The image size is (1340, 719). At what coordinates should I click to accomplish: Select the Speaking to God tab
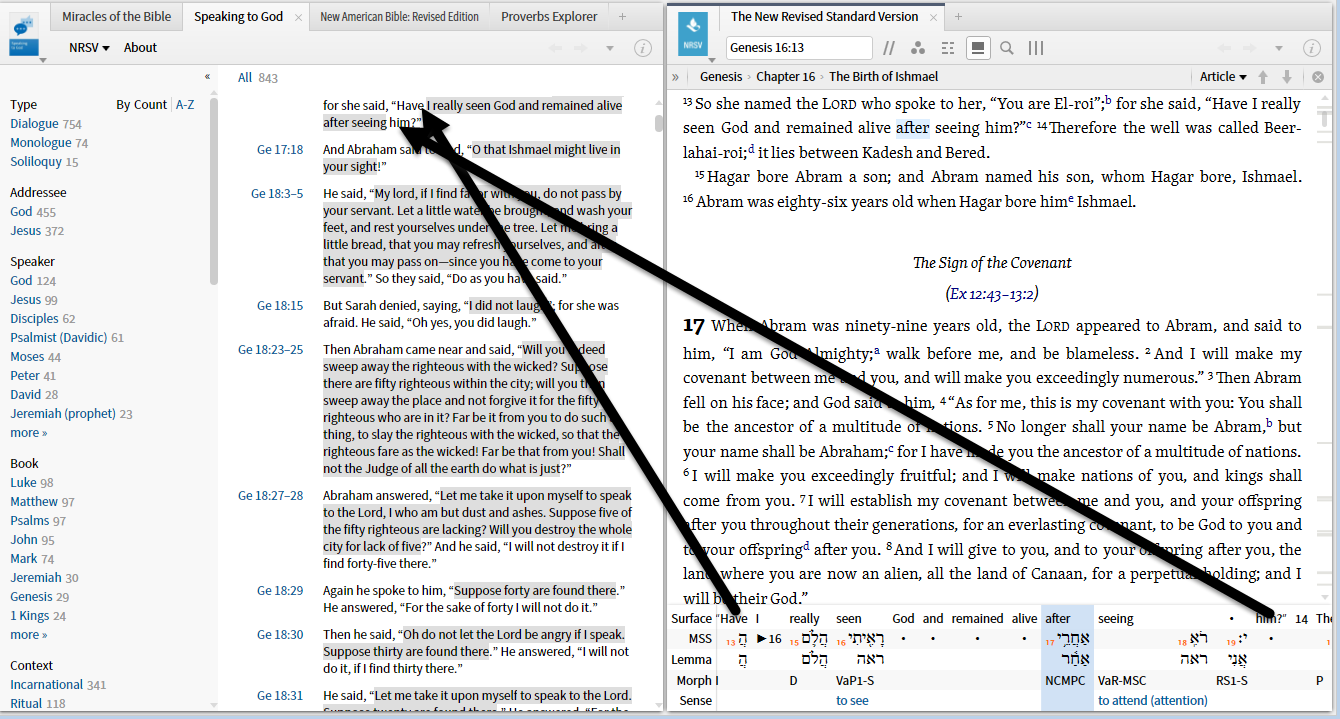coord(238,17)
